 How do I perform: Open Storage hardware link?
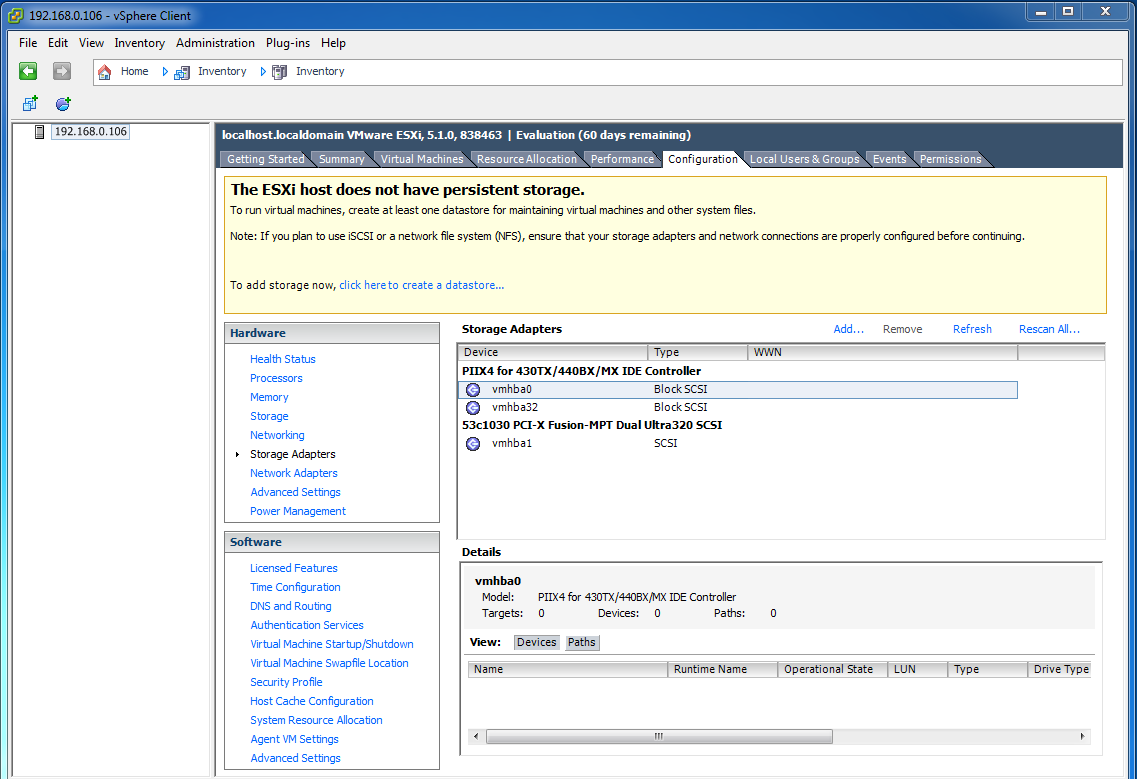[x=269, y=416]
